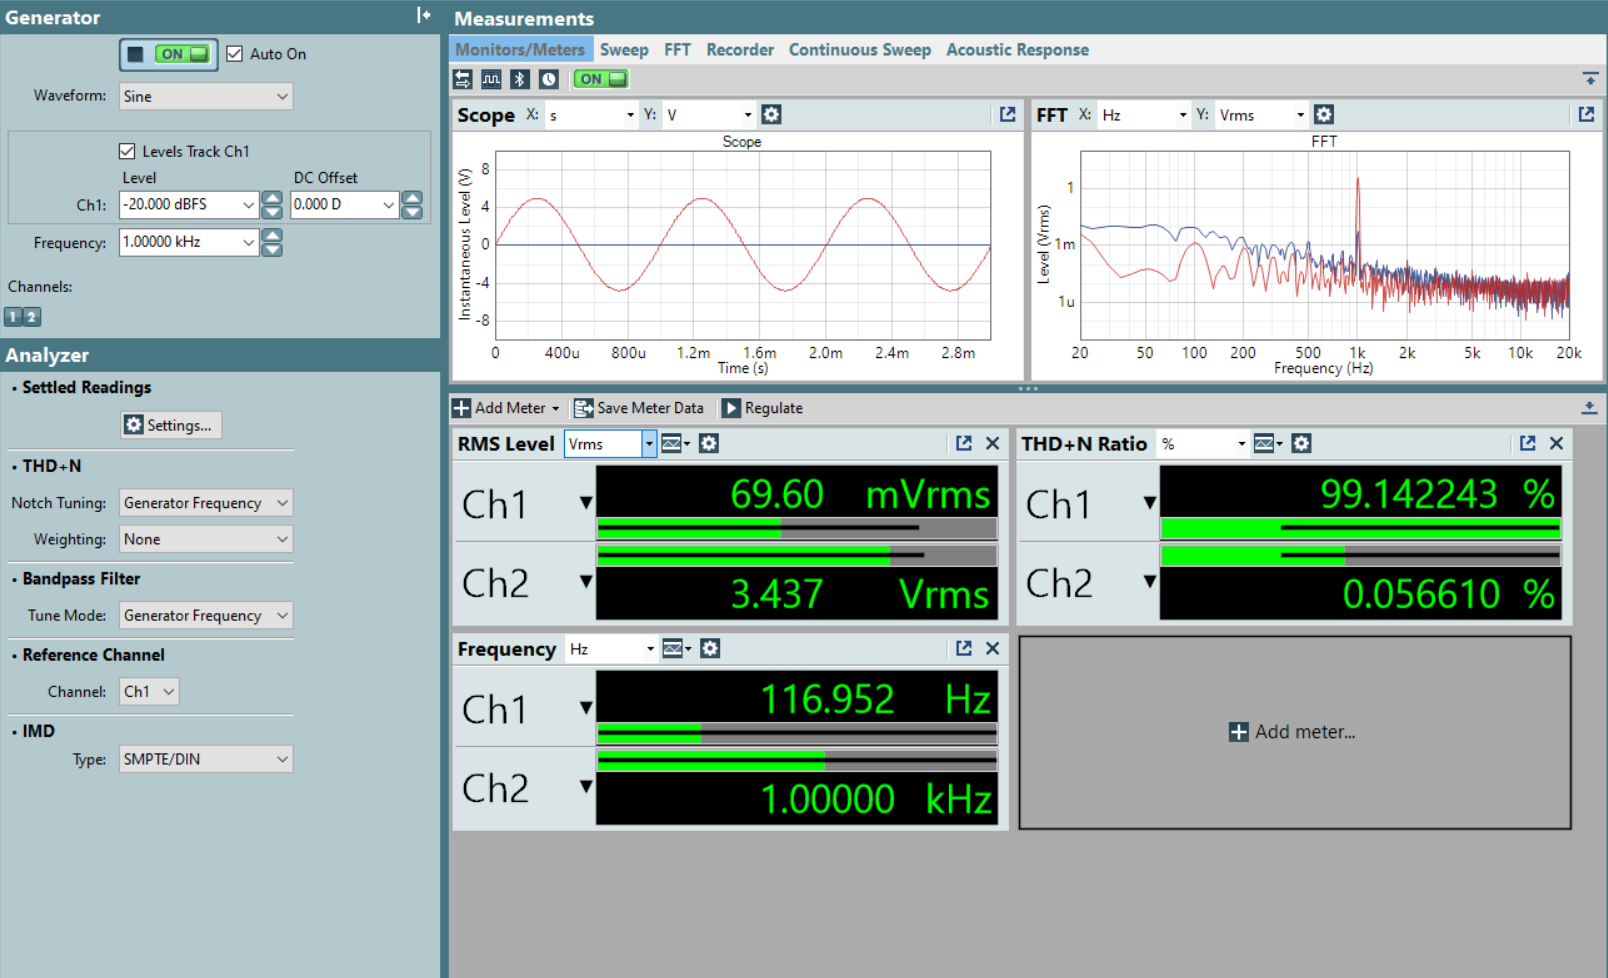The image size is (1608, 978).
Task: Uncheck the Auto On checkbox
Action: coord(235,54)
